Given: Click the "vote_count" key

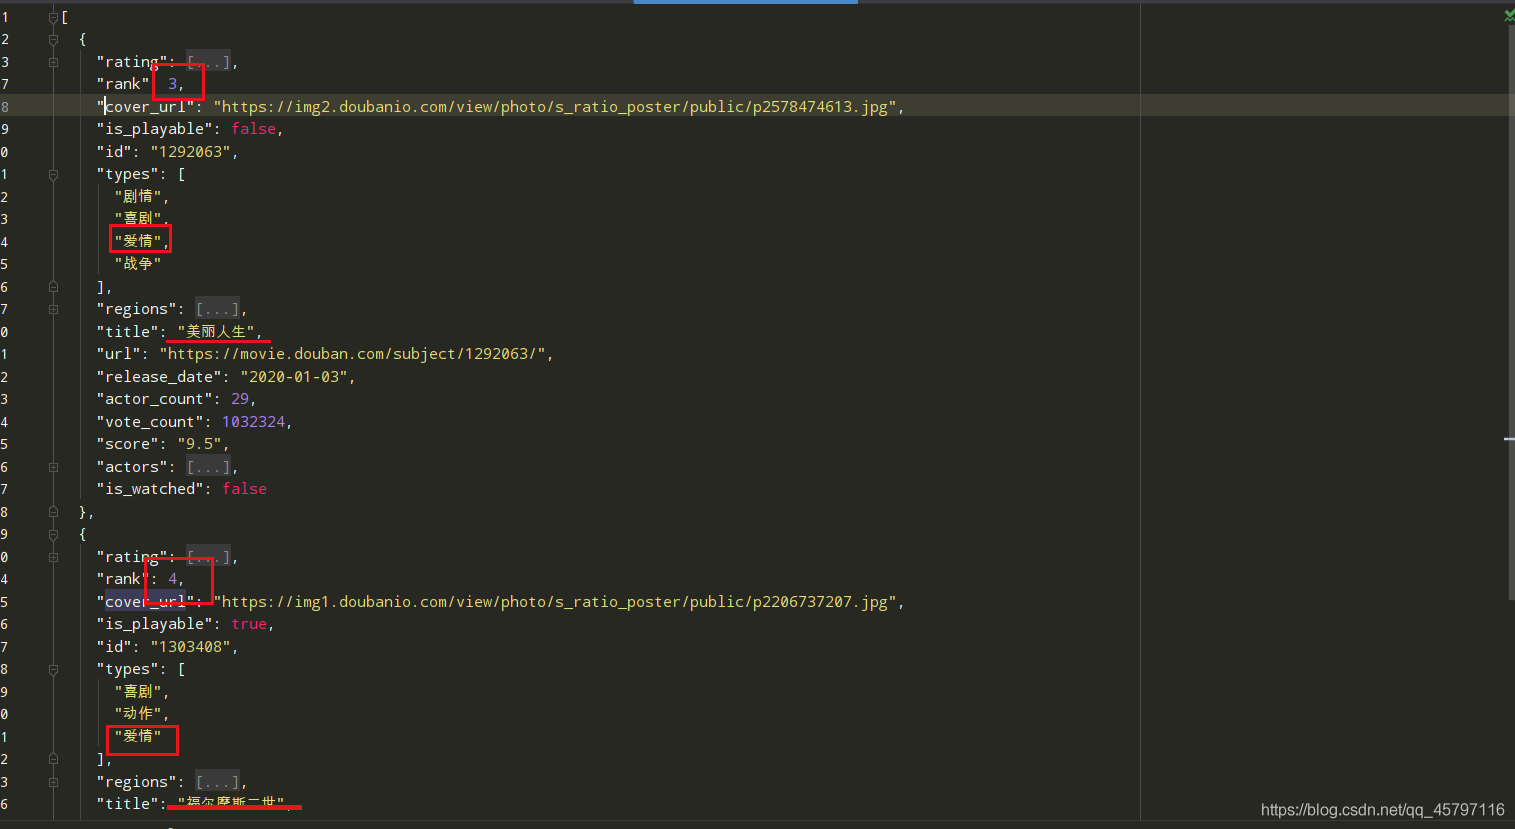Looking at the screenshot, I should point(150,422).
